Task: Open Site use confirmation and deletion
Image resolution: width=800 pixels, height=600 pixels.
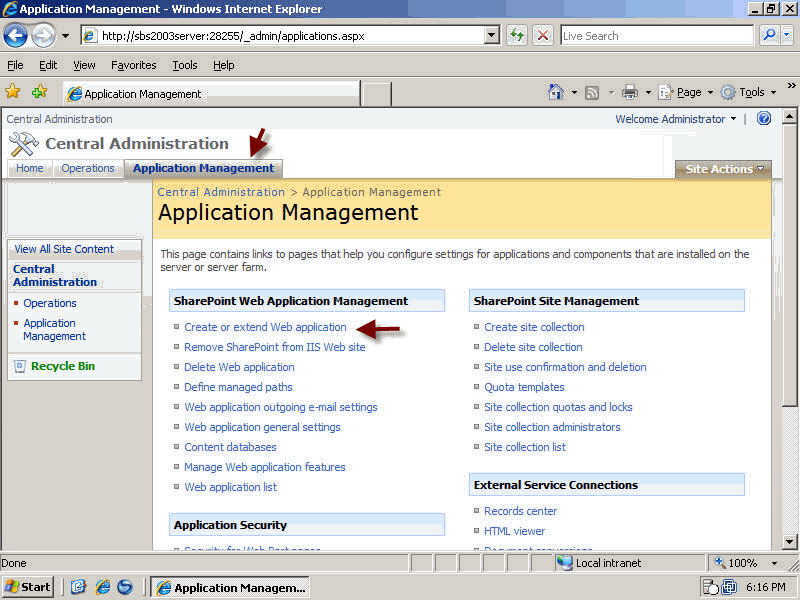Action: coord(565,367)
